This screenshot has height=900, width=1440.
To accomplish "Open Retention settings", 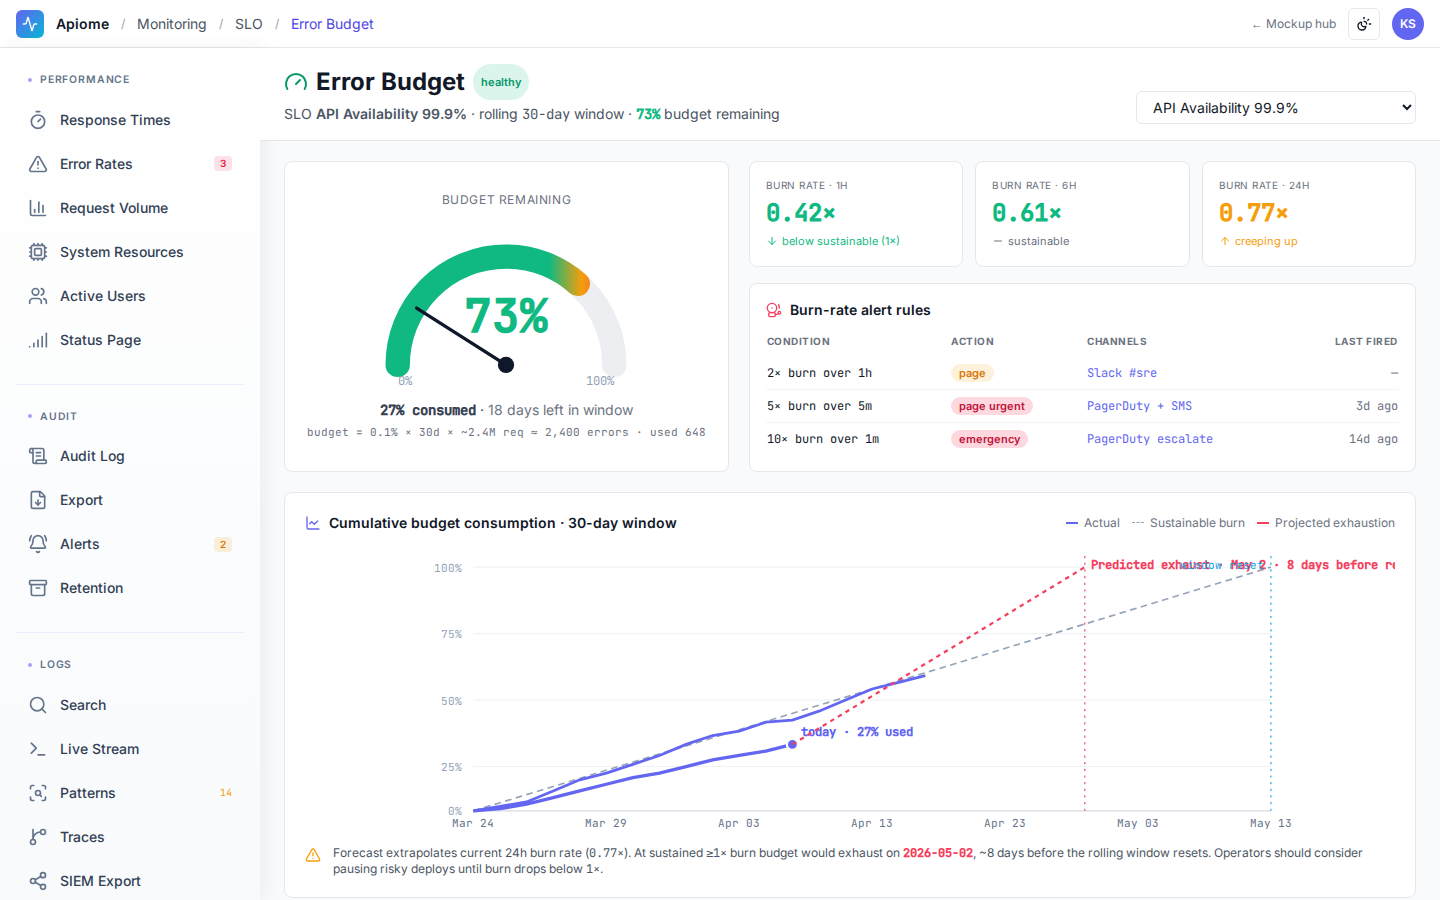I will (x=130, y=588).
